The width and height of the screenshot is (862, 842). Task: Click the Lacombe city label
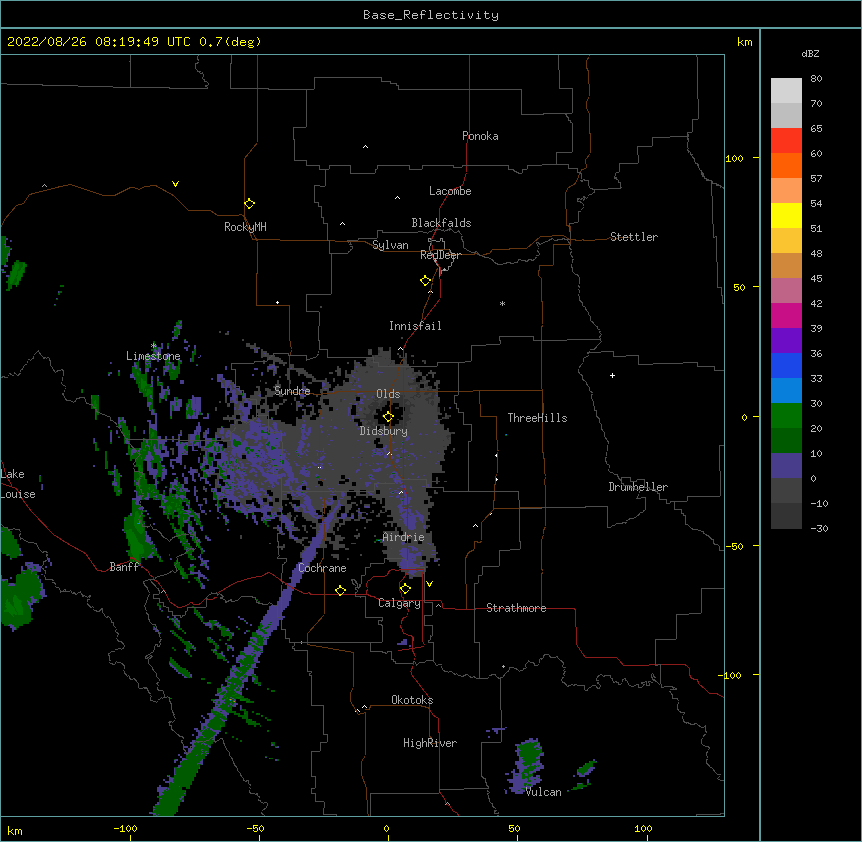tap(450, 191)
